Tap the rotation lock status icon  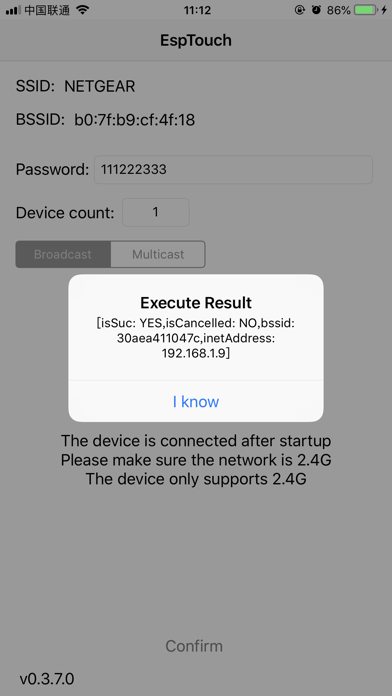tap(301, 10)
